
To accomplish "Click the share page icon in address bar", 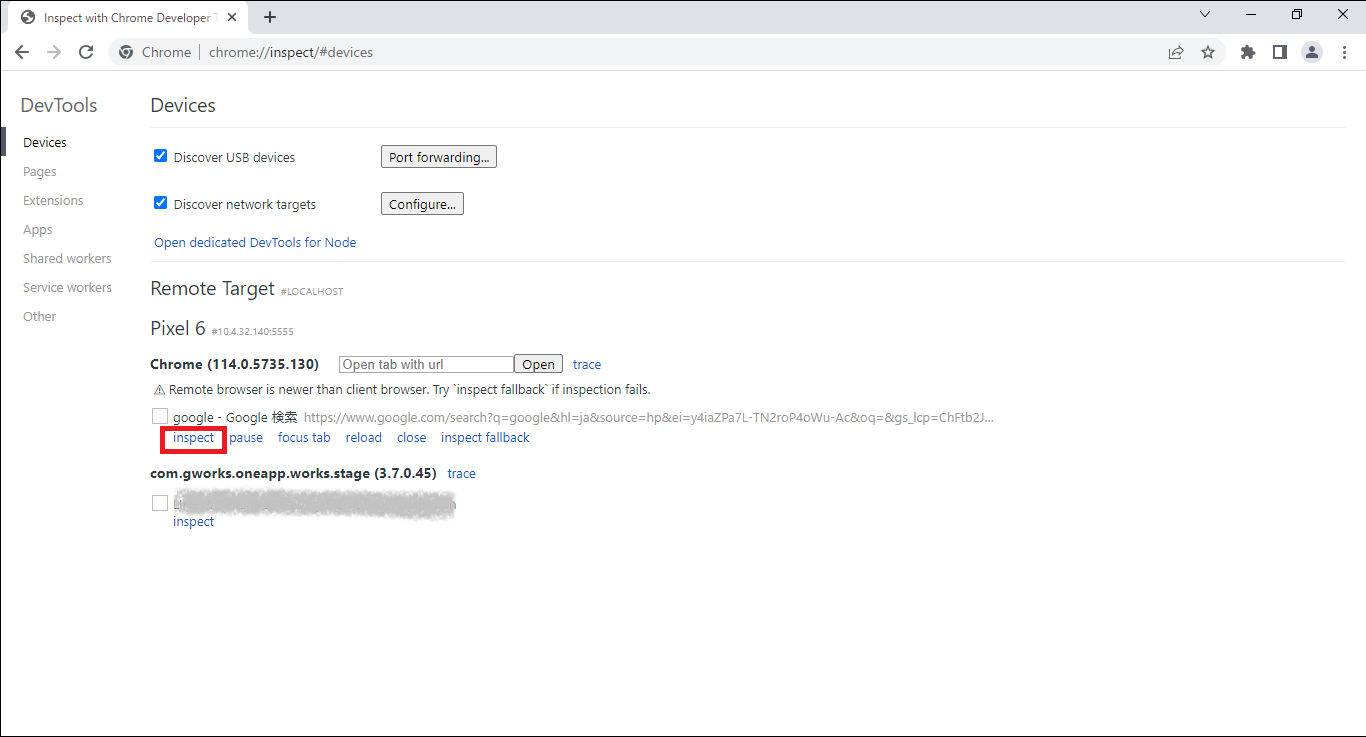I will (1176, 52).
